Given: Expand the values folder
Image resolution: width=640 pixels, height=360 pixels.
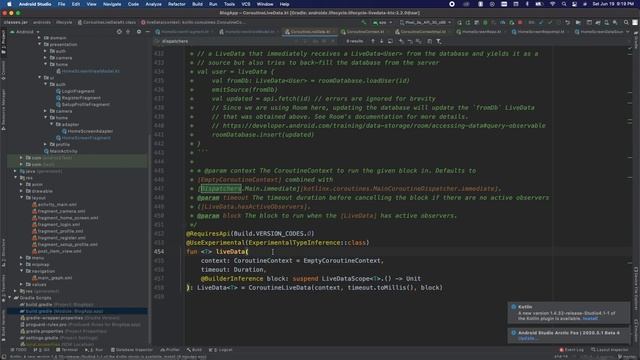Looking at the screenshot, I should [22, 284].
